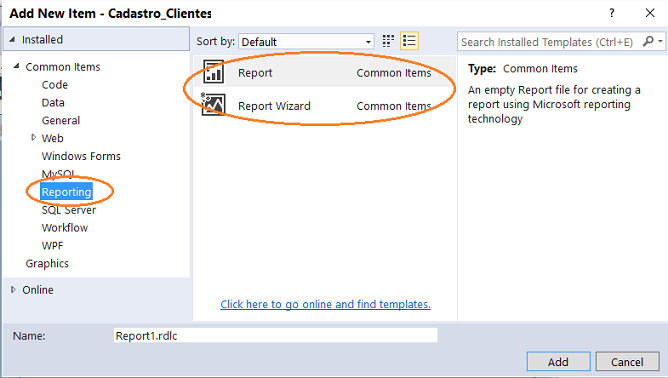Select the Report Wizard template icon
Screen dimensions: 668x378
pyautogui.click(x=213, y=104)
